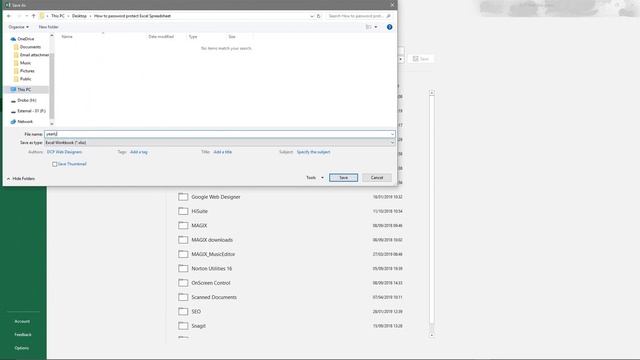Image resolution: width=640 pixels, height=360 pixels.
Task: Open HiSuite folder in Excel list
Action: [291, 211]
